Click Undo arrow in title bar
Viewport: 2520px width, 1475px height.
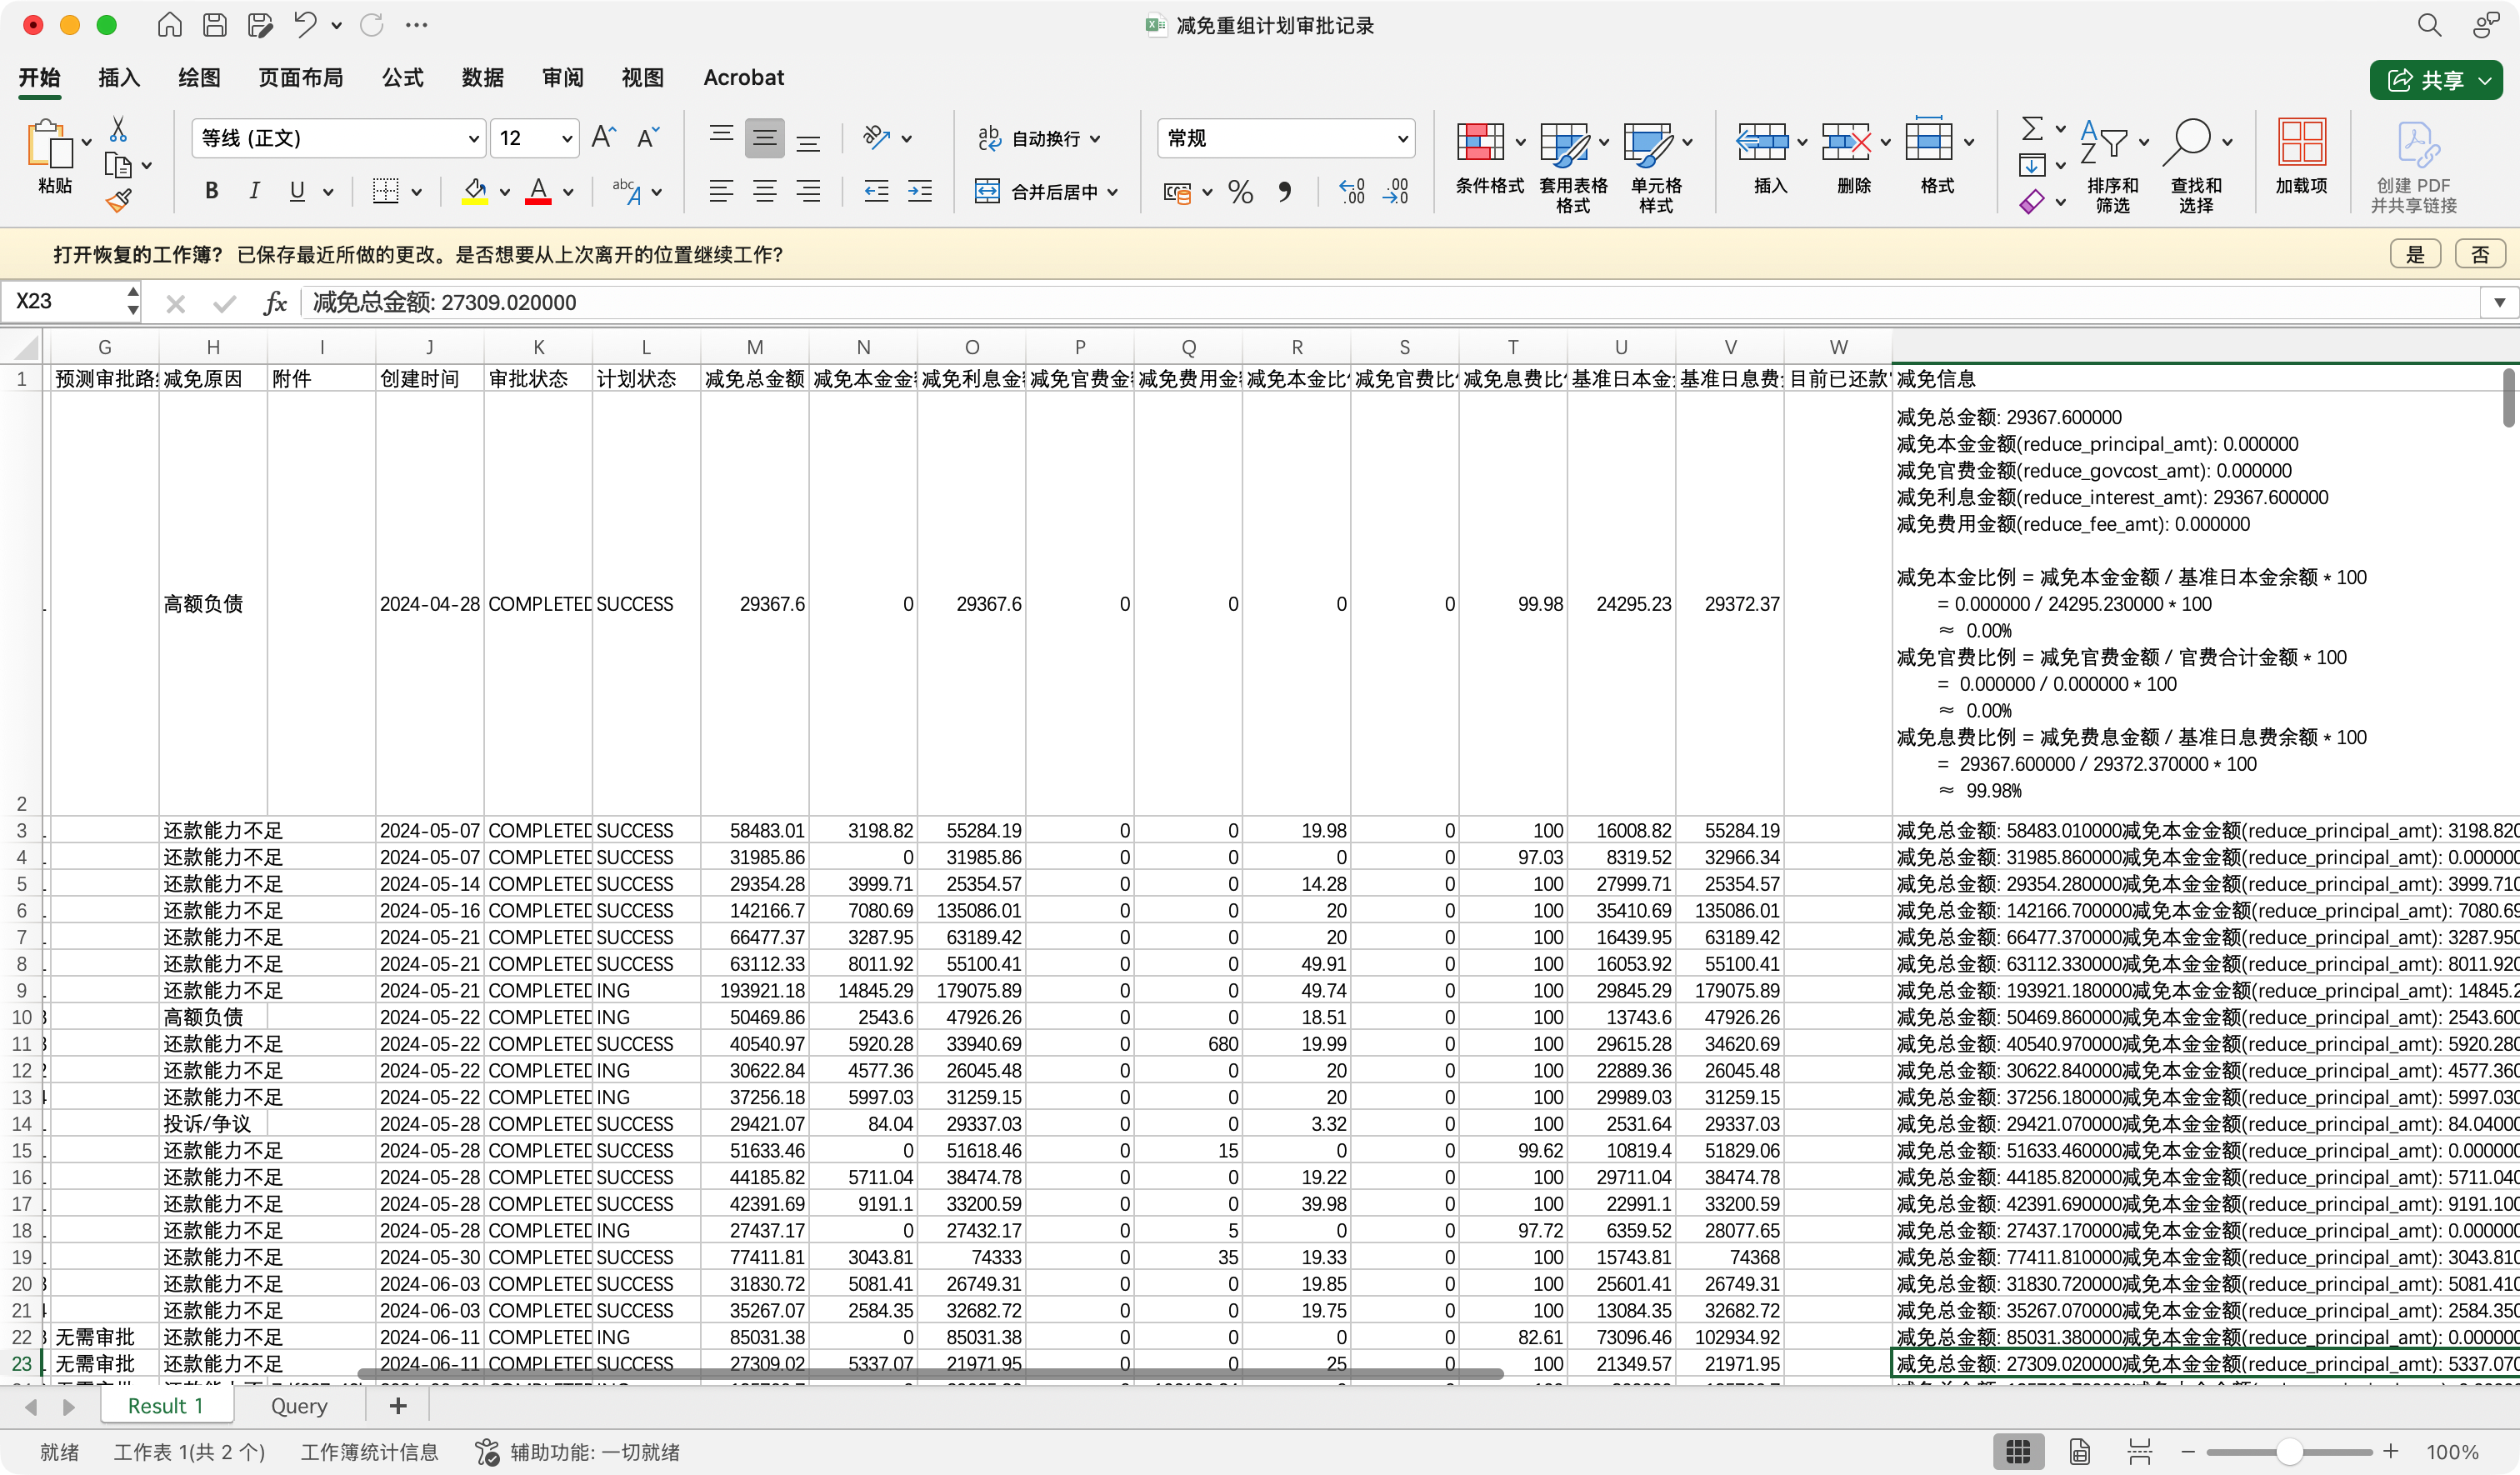(306, 24)
